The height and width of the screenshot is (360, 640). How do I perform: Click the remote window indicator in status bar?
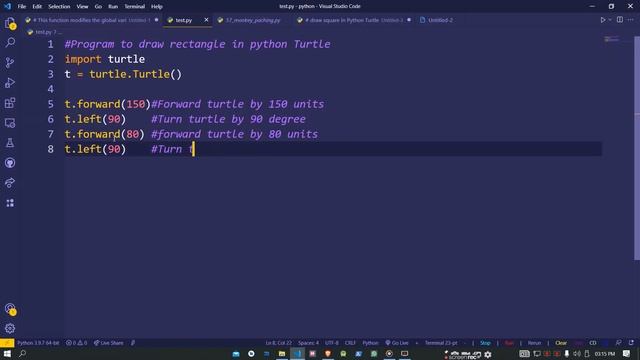7,343
